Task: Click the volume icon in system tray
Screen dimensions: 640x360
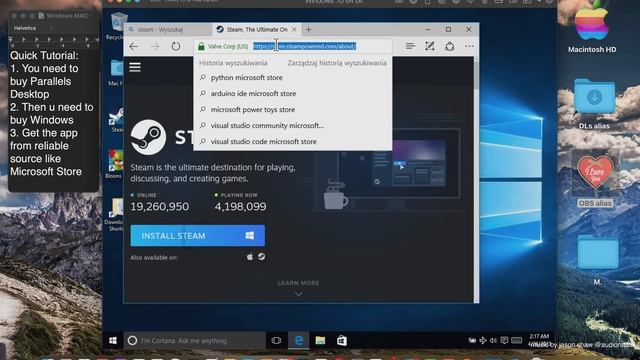Action: click(493, 340)
